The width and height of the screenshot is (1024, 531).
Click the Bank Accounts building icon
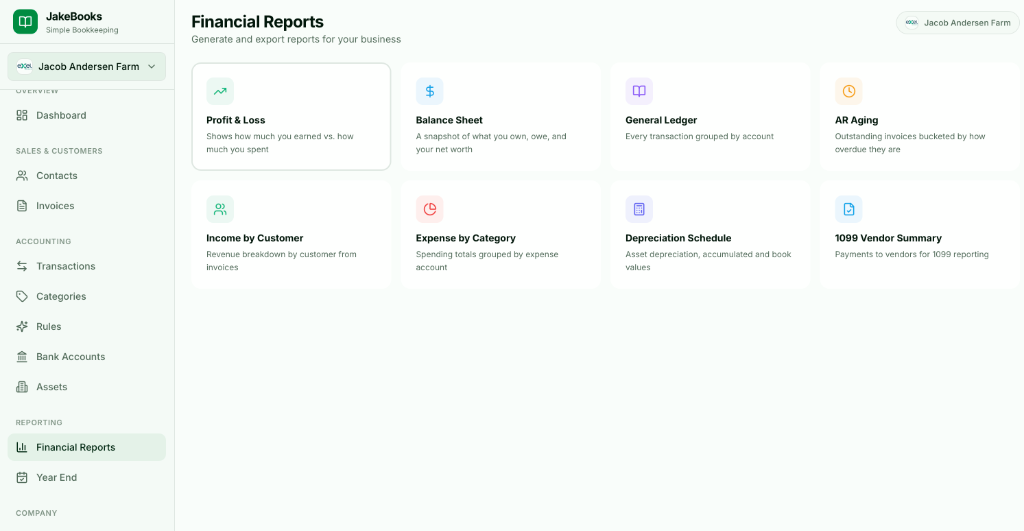pyautogui.click(x=22, y=357)
